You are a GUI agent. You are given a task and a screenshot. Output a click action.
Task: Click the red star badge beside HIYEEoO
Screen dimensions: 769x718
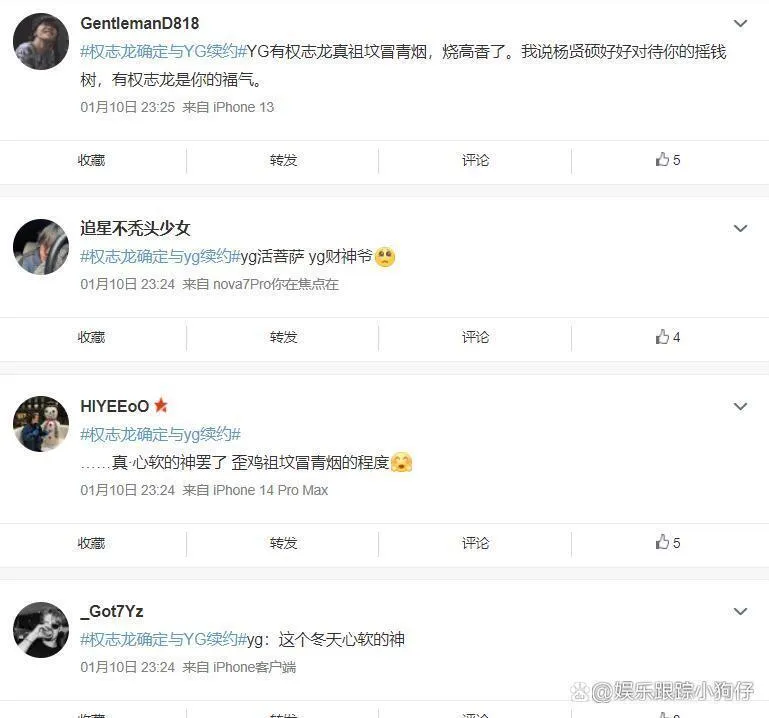161,406
